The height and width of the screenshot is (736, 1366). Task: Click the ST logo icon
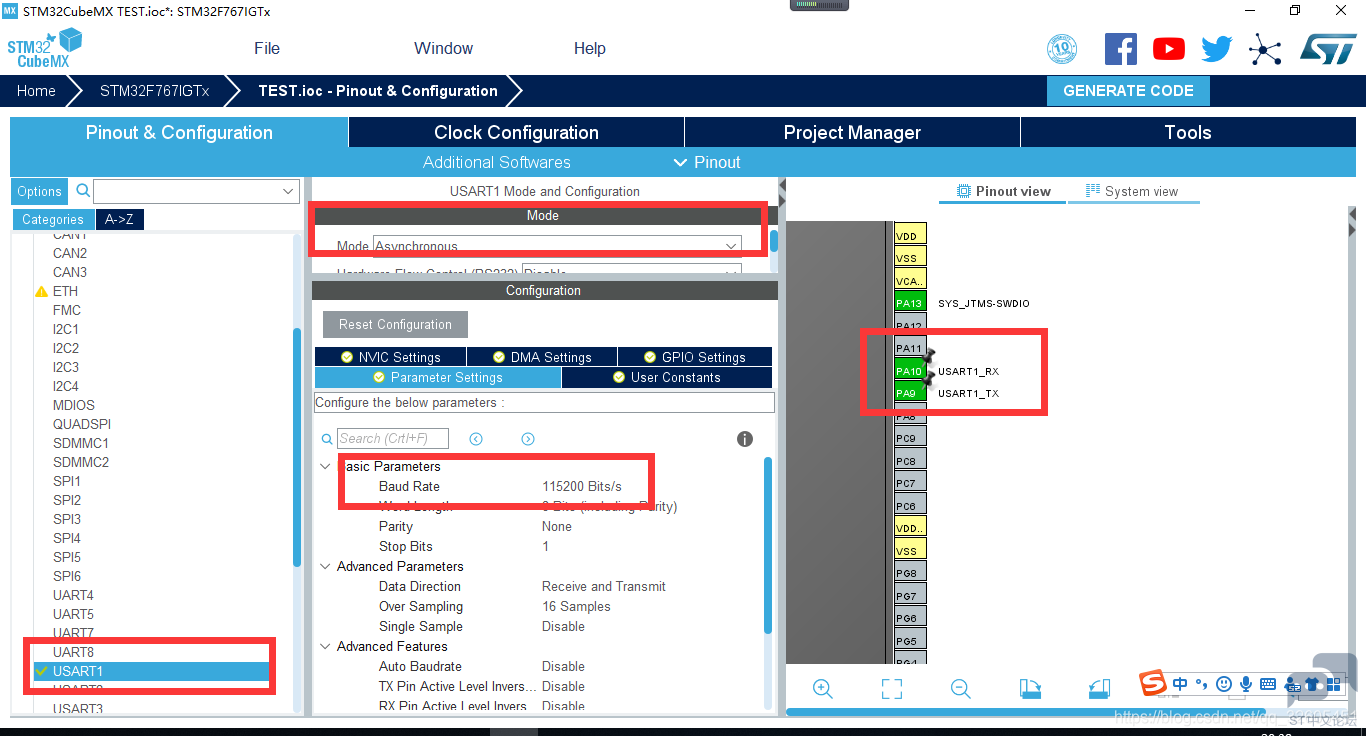1328,49
